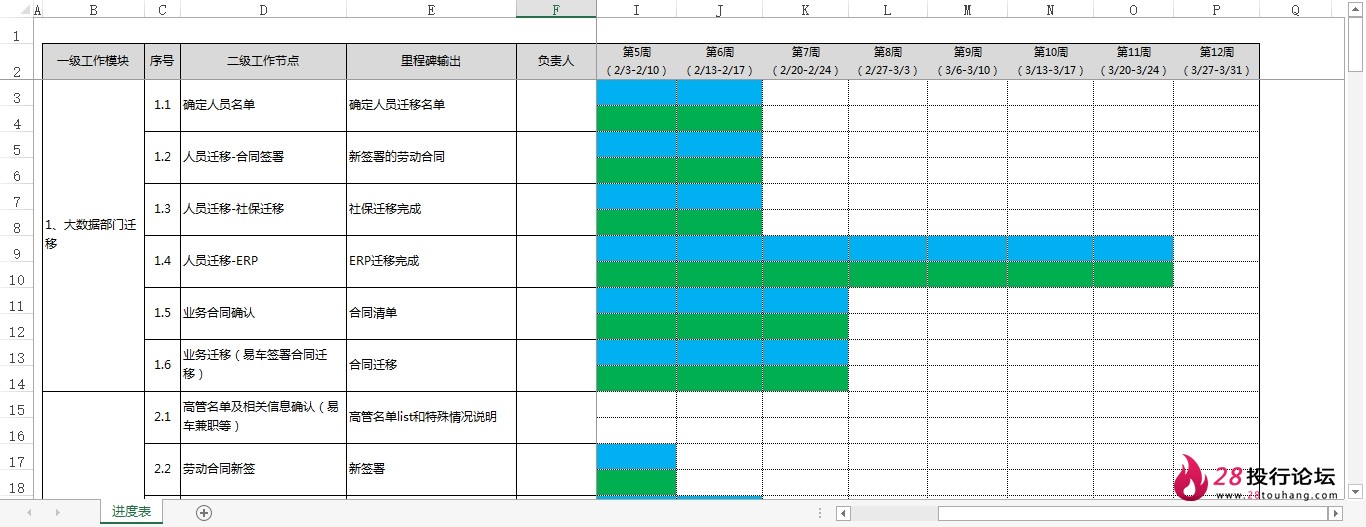Select column M header
The image size is (1366, 527).
pyautogui.click(x=967, y=9)
